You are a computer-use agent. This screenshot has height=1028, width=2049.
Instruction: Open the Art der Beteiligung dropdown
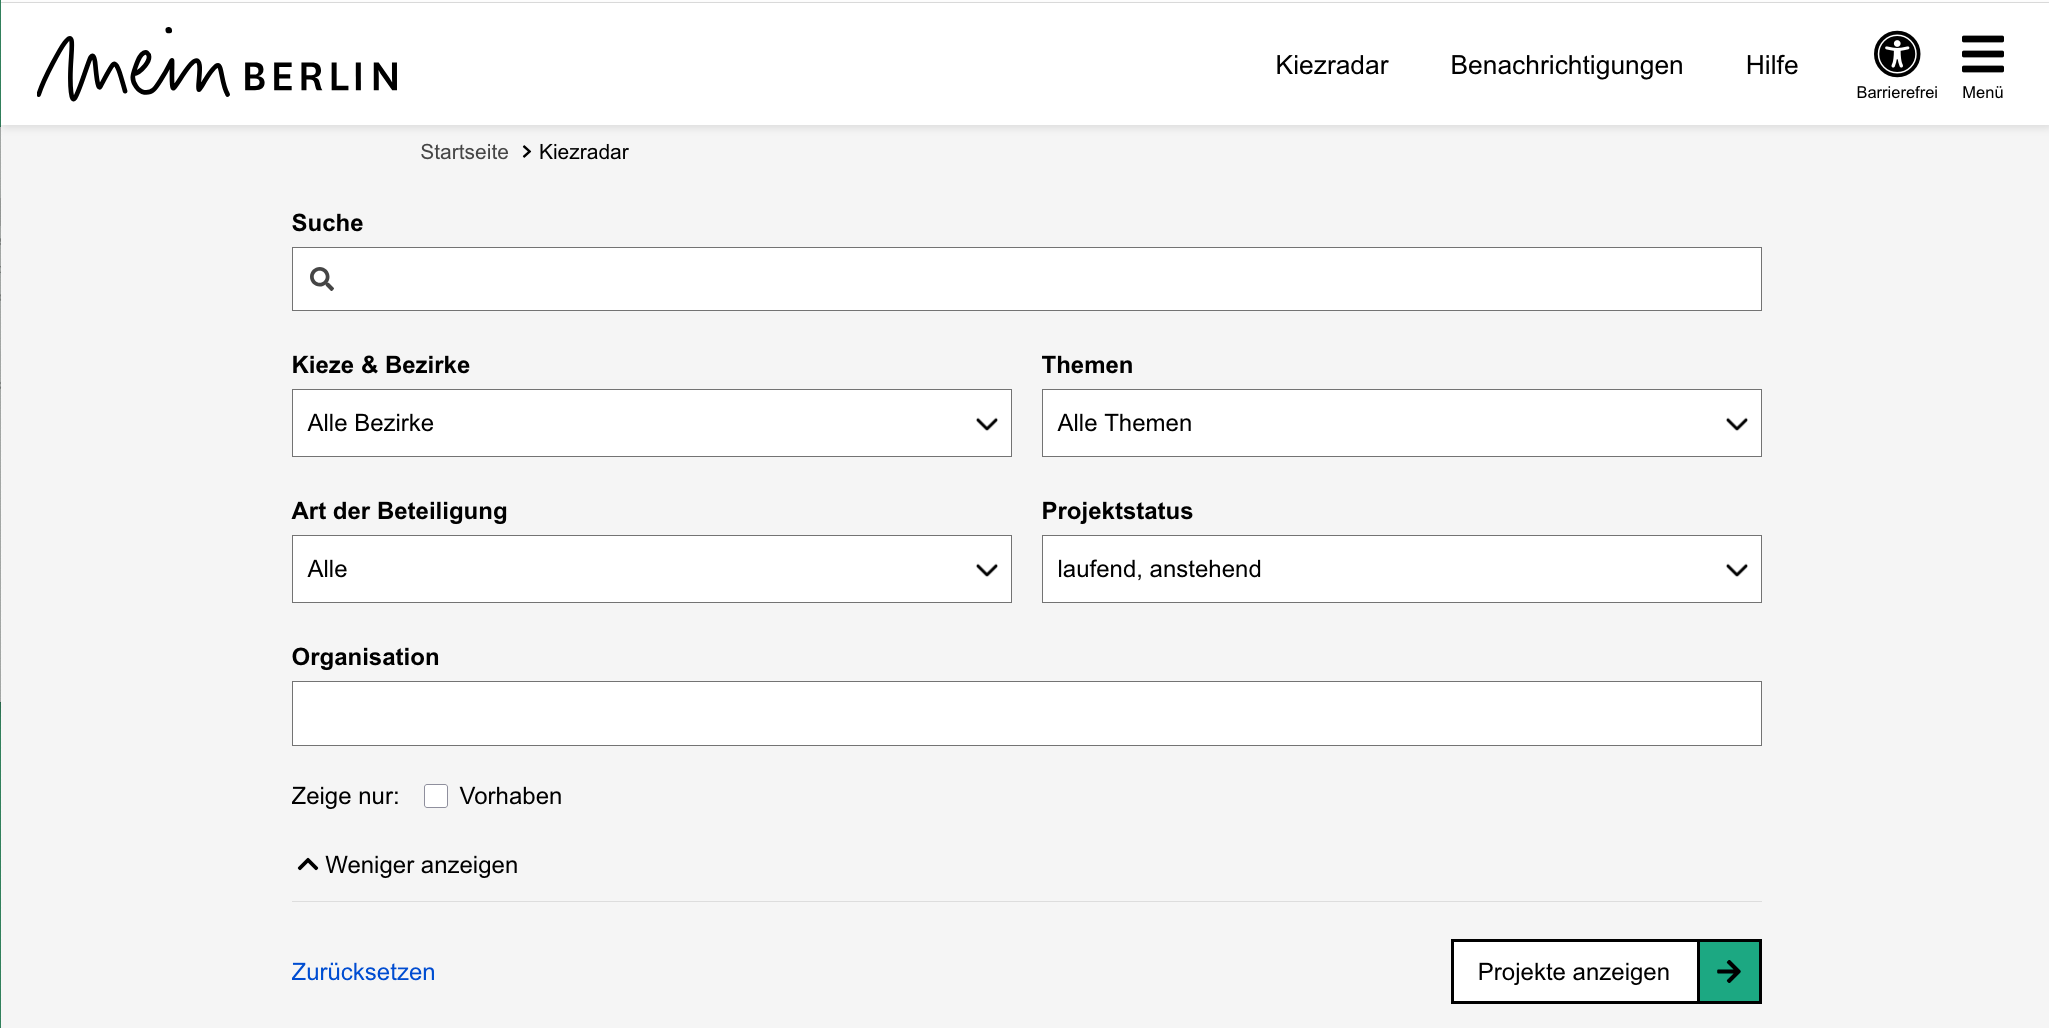pos(651,569)
